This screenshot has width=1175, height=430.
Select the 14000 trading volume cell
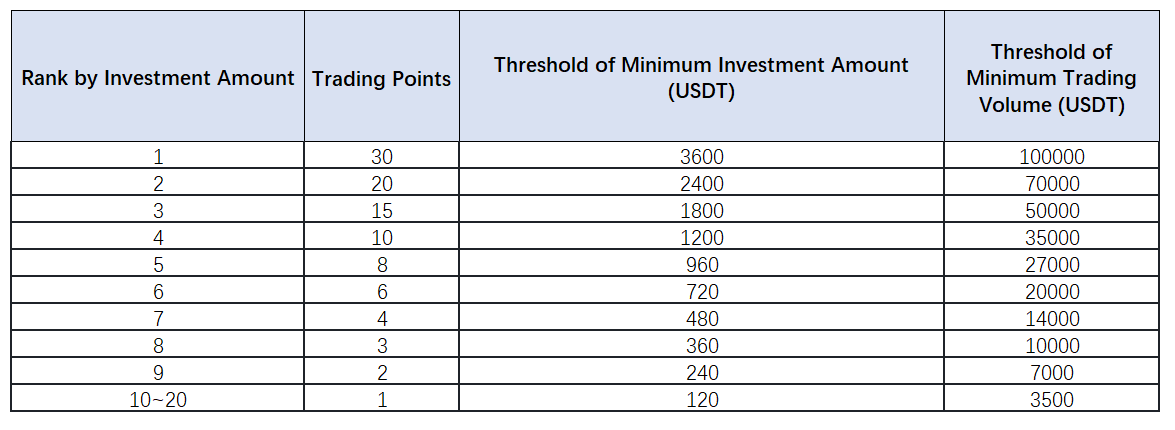[1051, 319]
